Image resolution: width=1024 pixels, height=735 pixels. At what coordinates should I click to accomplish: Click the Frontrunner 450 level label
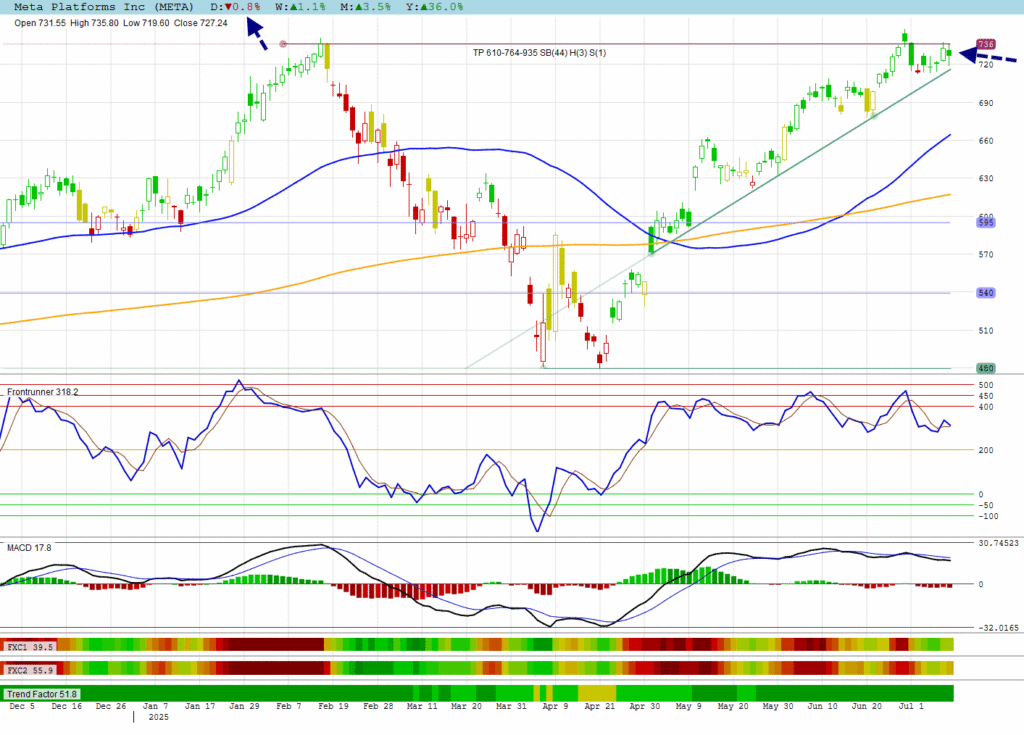[985, 397]
